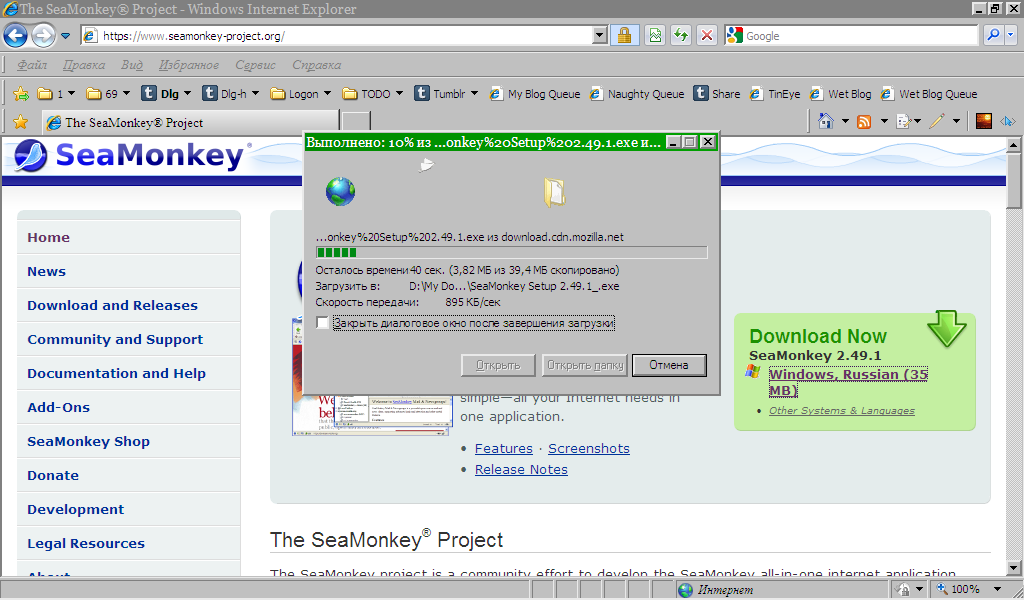Image resolution: width=1024 pixels, height=600 pixels.
Task: Click the blue cursor chevron icon in the command bar
Action: (x=1008, y=121)
